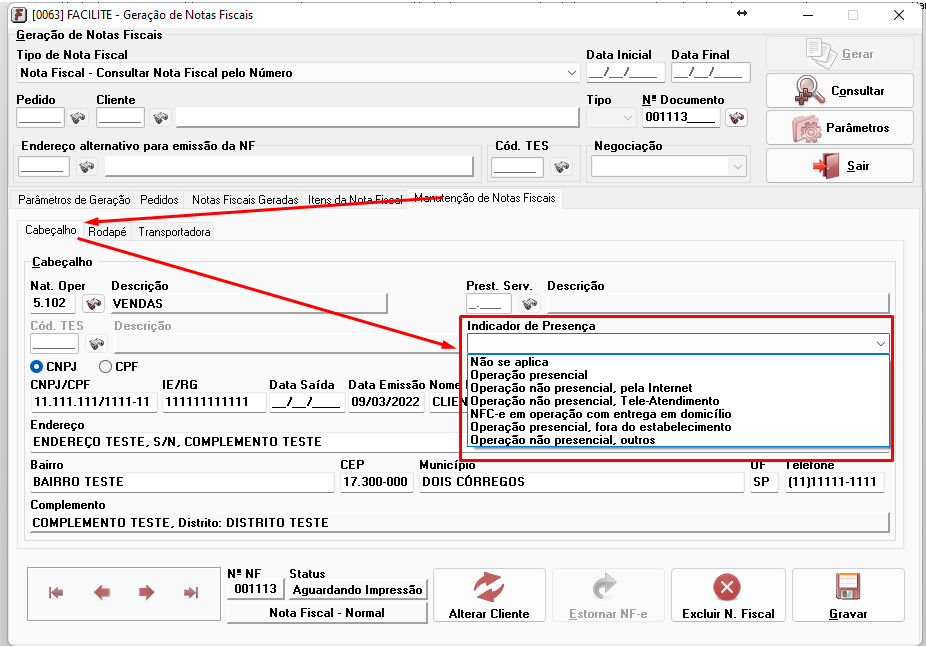Click the Estornar NF-e button
The width and height of the screenshot is (926, 647).
pos(608,595)
